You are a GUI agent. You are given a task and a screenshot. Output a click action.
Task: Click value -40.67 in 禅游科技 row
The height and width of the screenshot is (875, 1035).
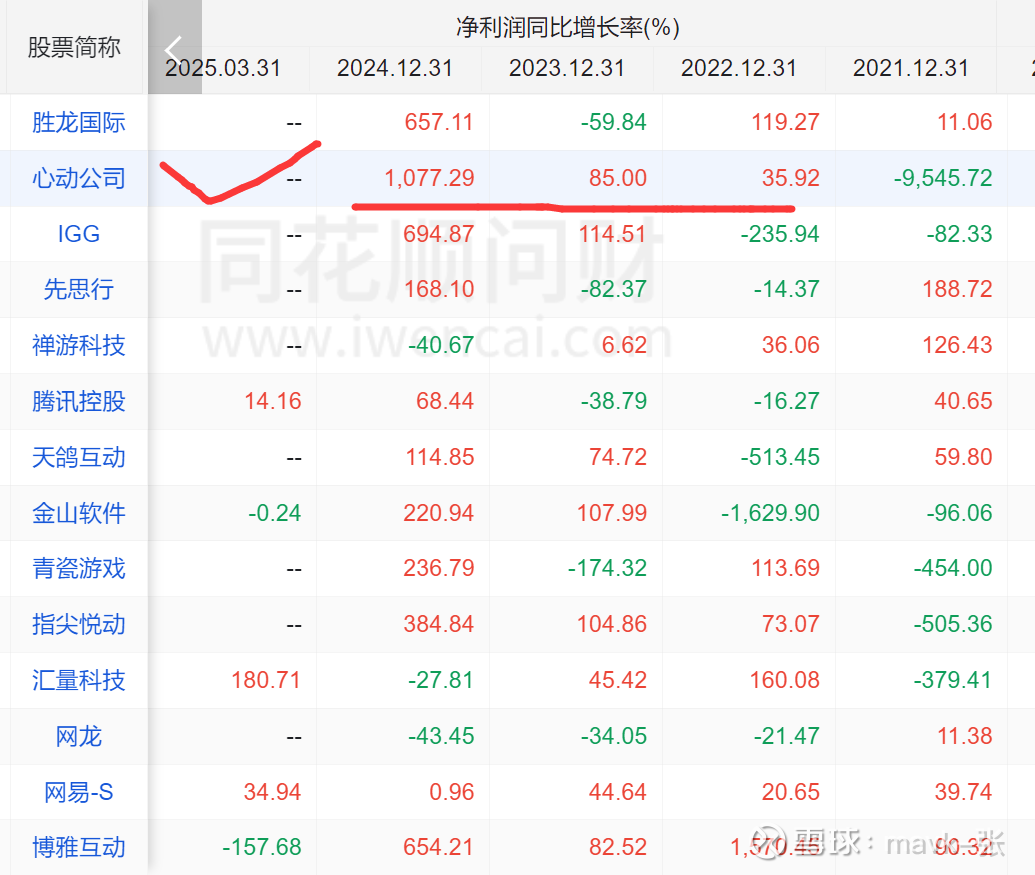point(441,345)
